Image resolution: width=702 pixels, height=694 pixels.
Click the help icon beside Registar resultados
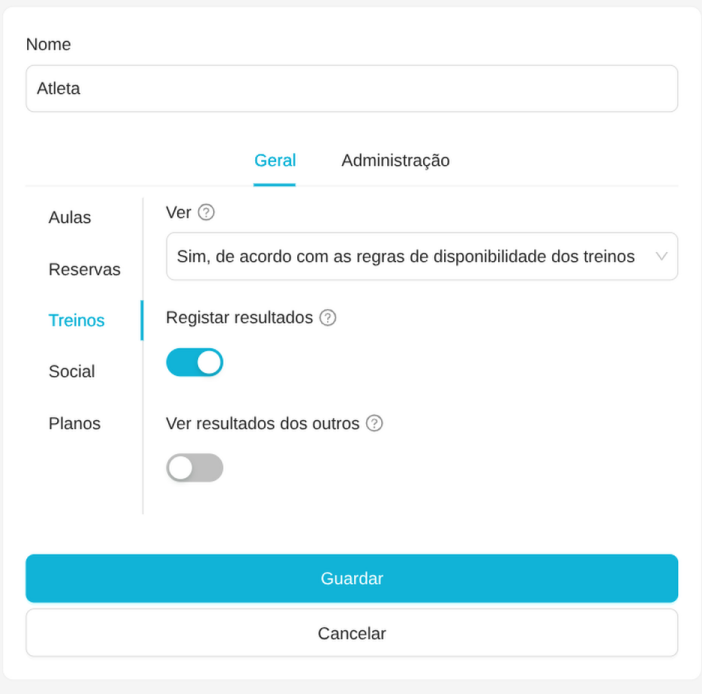(x=328, y=318)
